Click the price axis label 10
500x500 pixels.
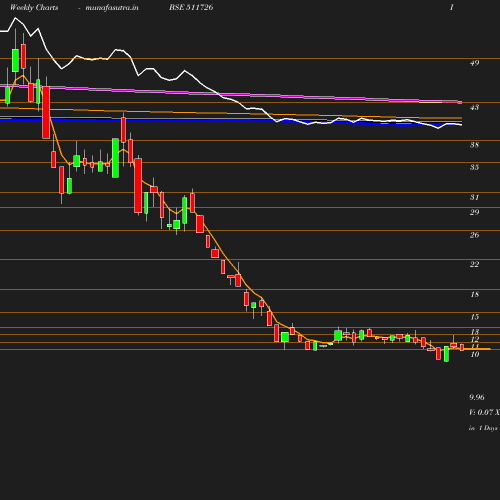pos(474,355)
